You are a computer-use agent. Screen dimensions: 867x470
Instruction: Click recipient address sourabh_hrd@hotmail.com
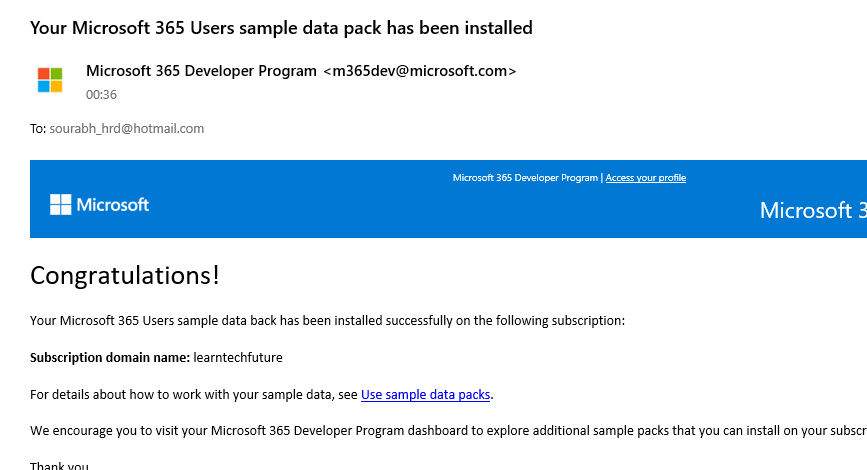(x=127, y=129)
